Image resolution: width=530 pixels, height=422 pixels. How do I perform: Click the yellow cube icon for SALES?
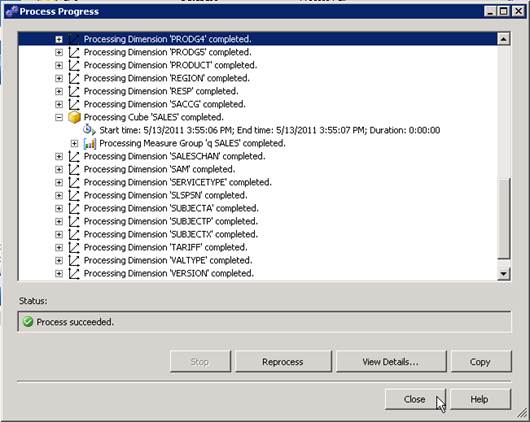pos(74,117)
